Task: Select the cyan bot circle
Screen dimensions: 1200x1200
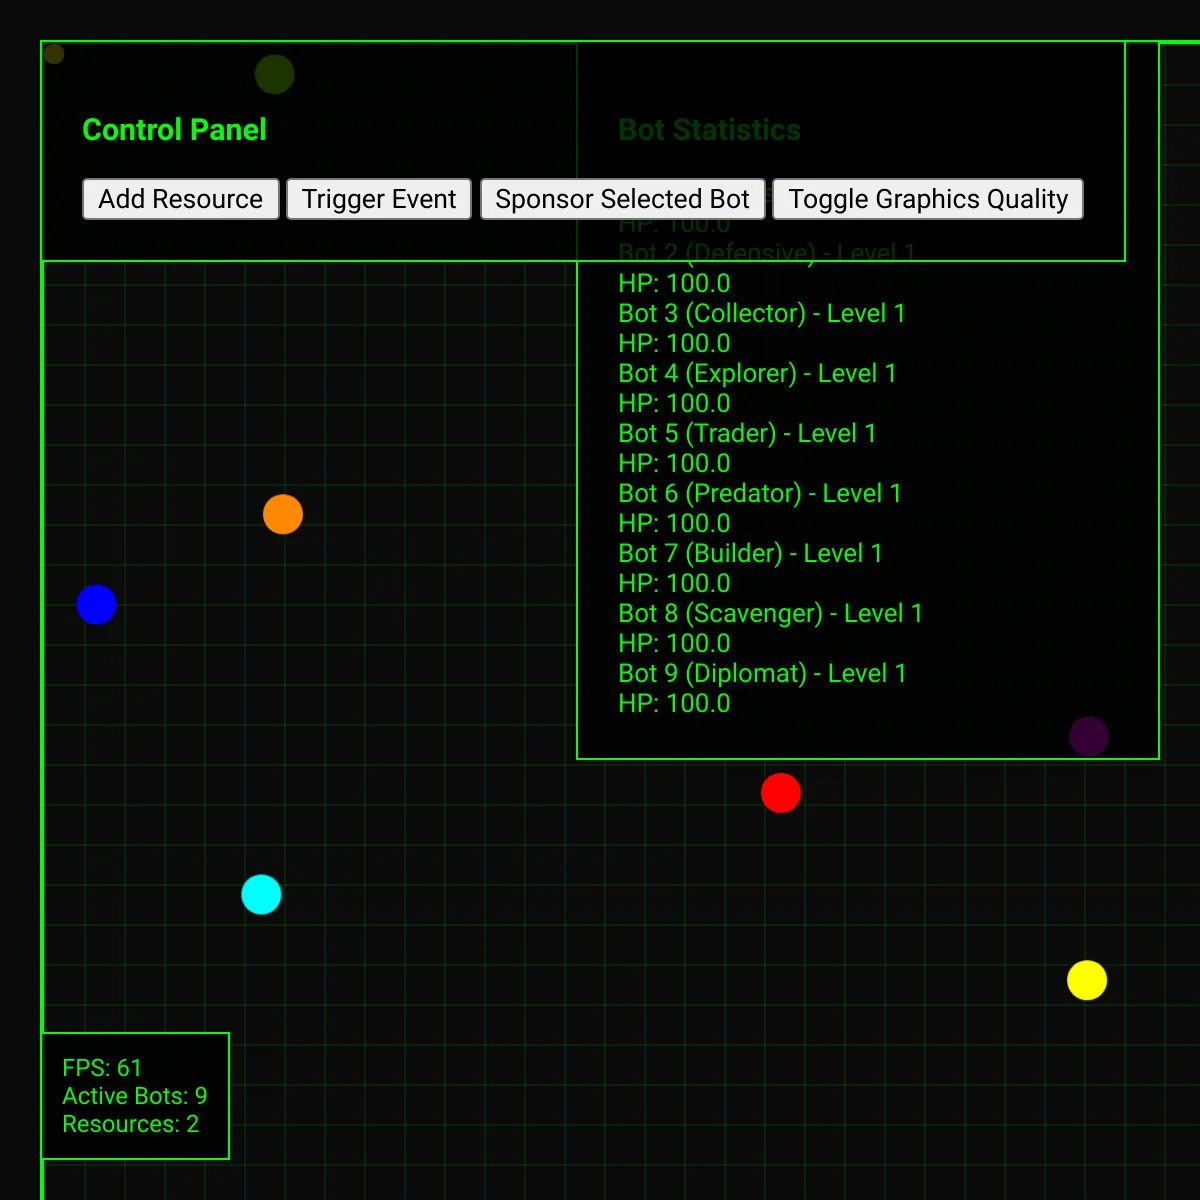Action: point(261,894)
